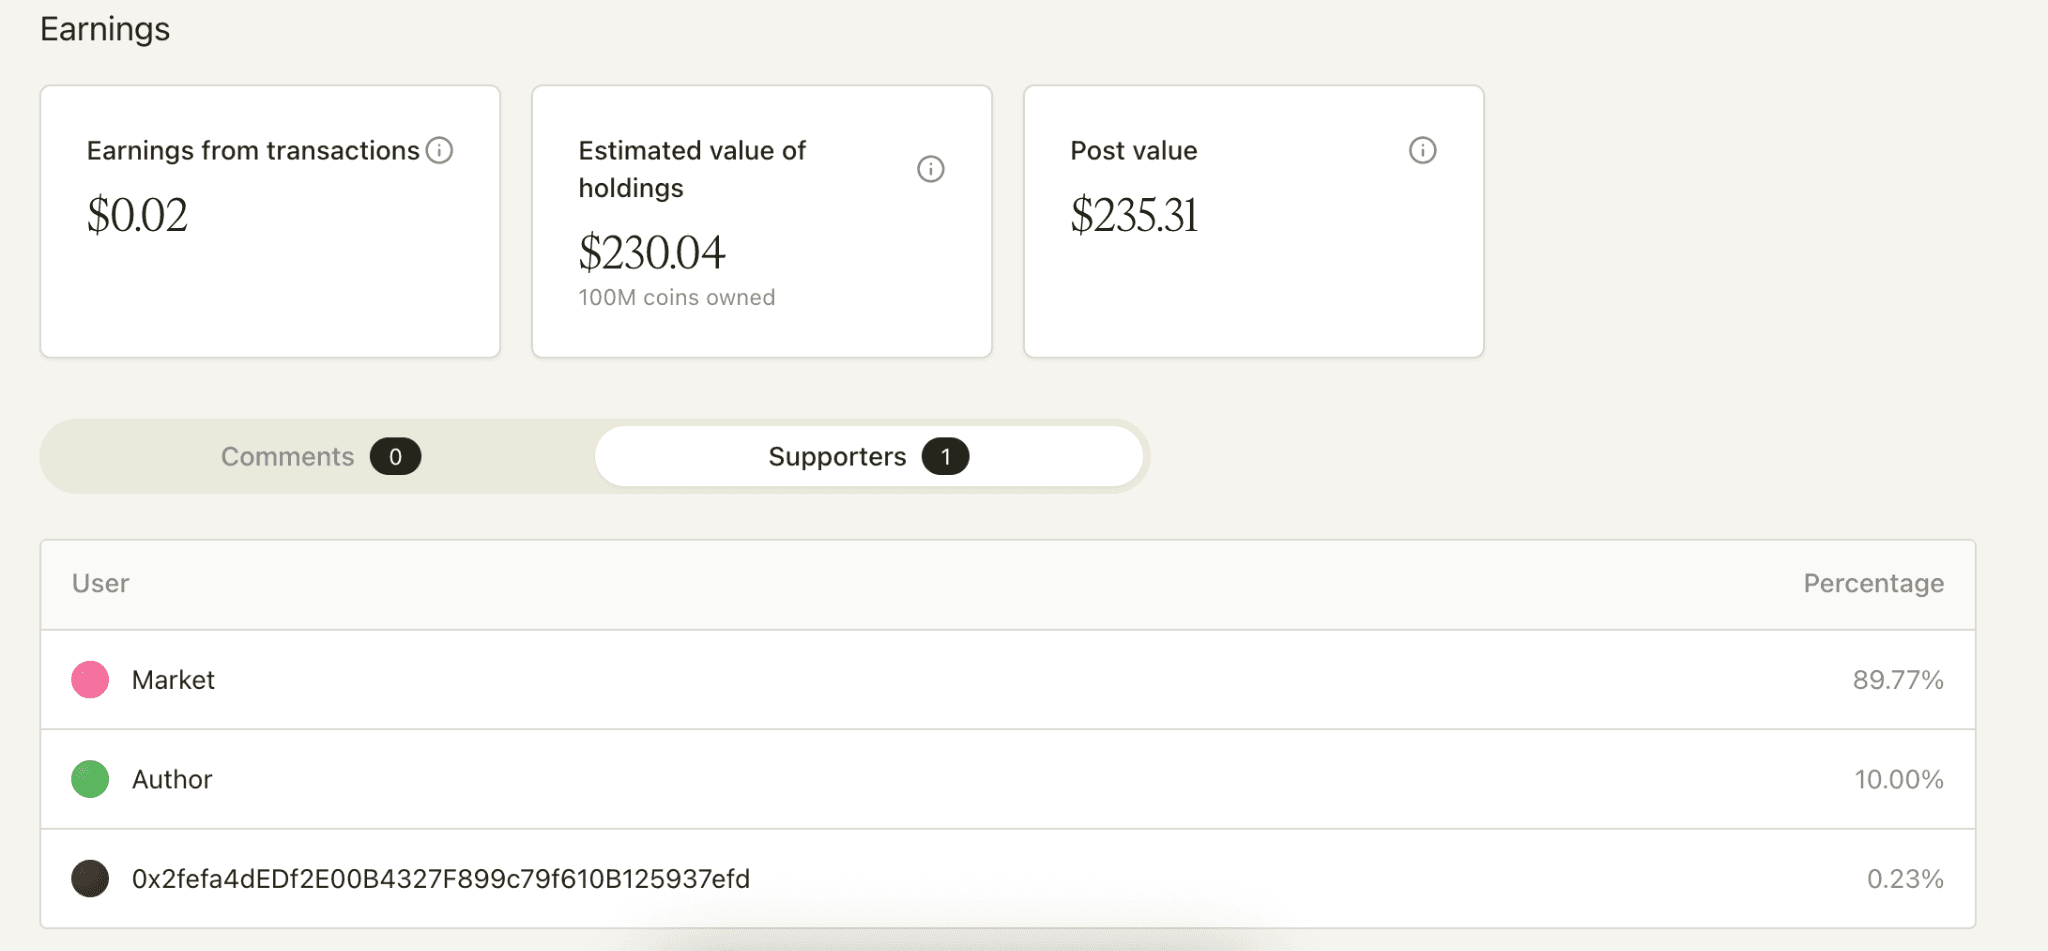Click the green Author avatar circle

pos(90,779)
